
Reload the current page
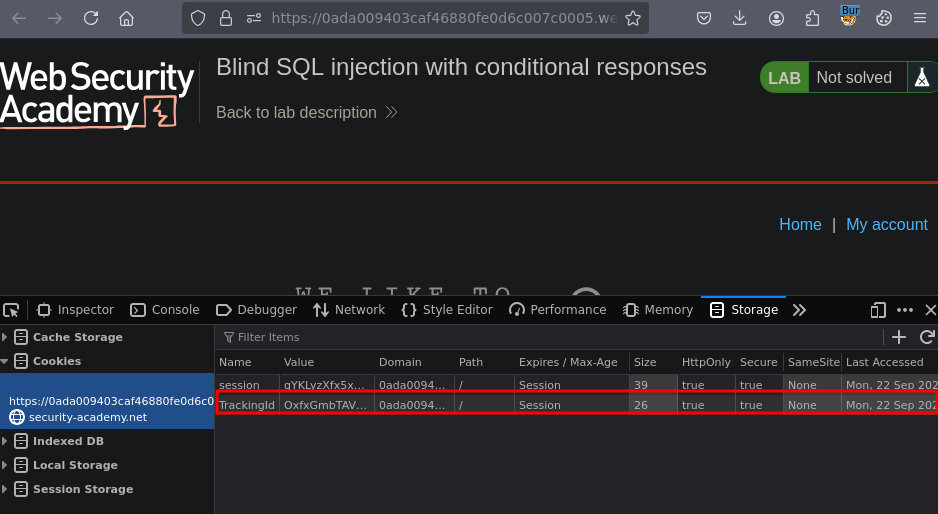(x=91, y=18)
